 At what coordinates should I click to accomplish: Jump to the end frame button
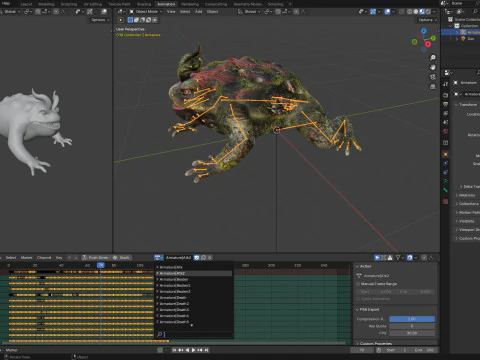pos(206,350)
